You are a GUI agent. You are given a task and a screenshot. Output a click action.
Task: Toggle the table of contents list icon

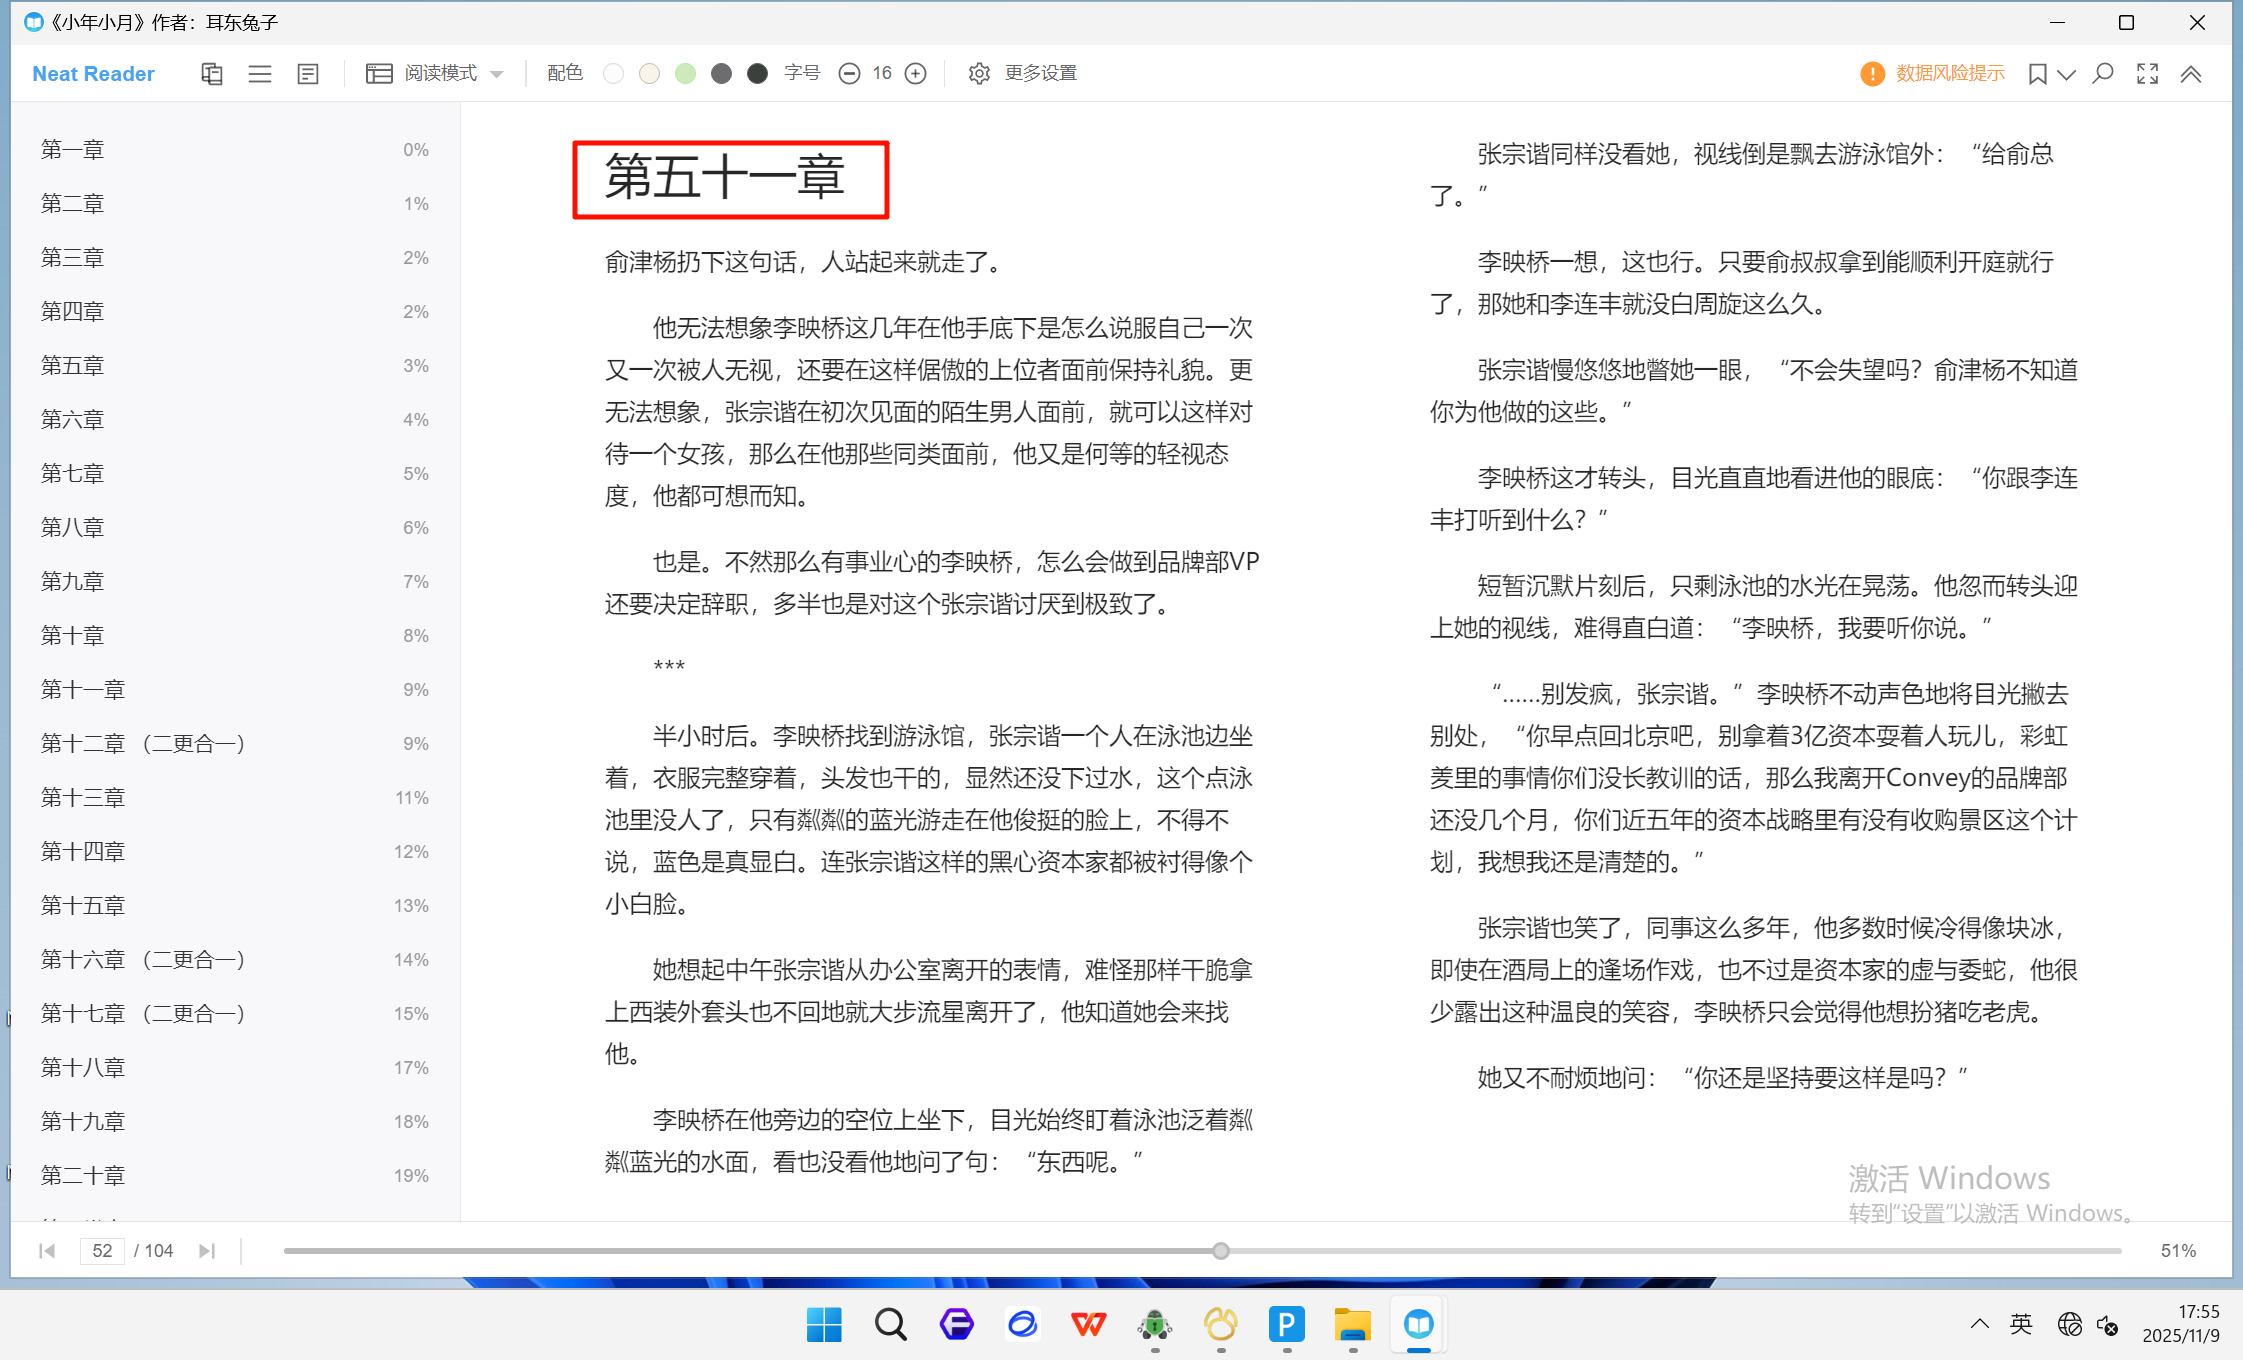coord(260,74)
